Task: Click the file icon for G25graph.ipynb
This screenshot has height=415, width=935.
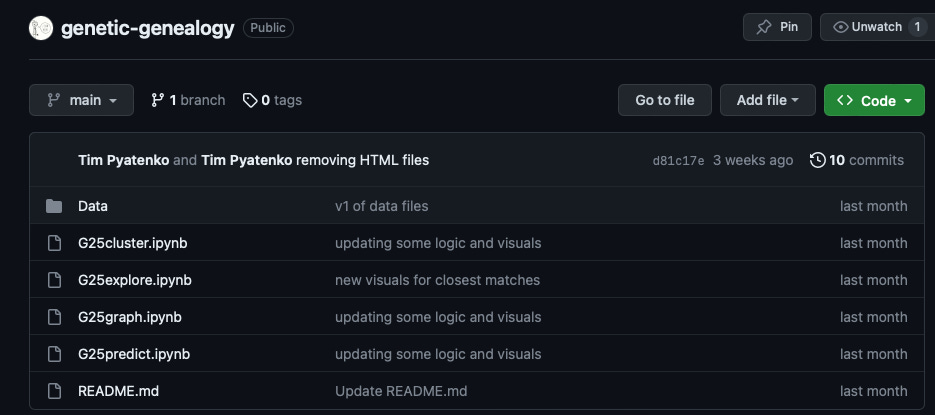Action: (x=54, y=317)
